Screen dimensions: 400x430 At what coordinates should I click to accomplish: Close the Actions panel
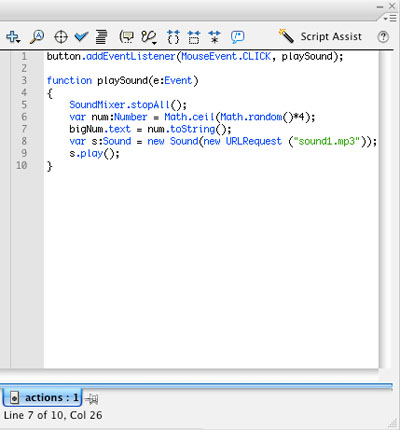[x=392, y=6]
